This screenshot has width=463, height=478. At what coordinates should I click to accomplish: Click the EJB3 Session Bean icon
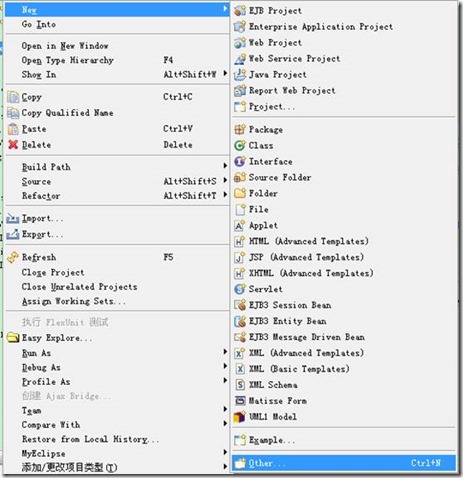pyautogui.click(x=240, y=305)
